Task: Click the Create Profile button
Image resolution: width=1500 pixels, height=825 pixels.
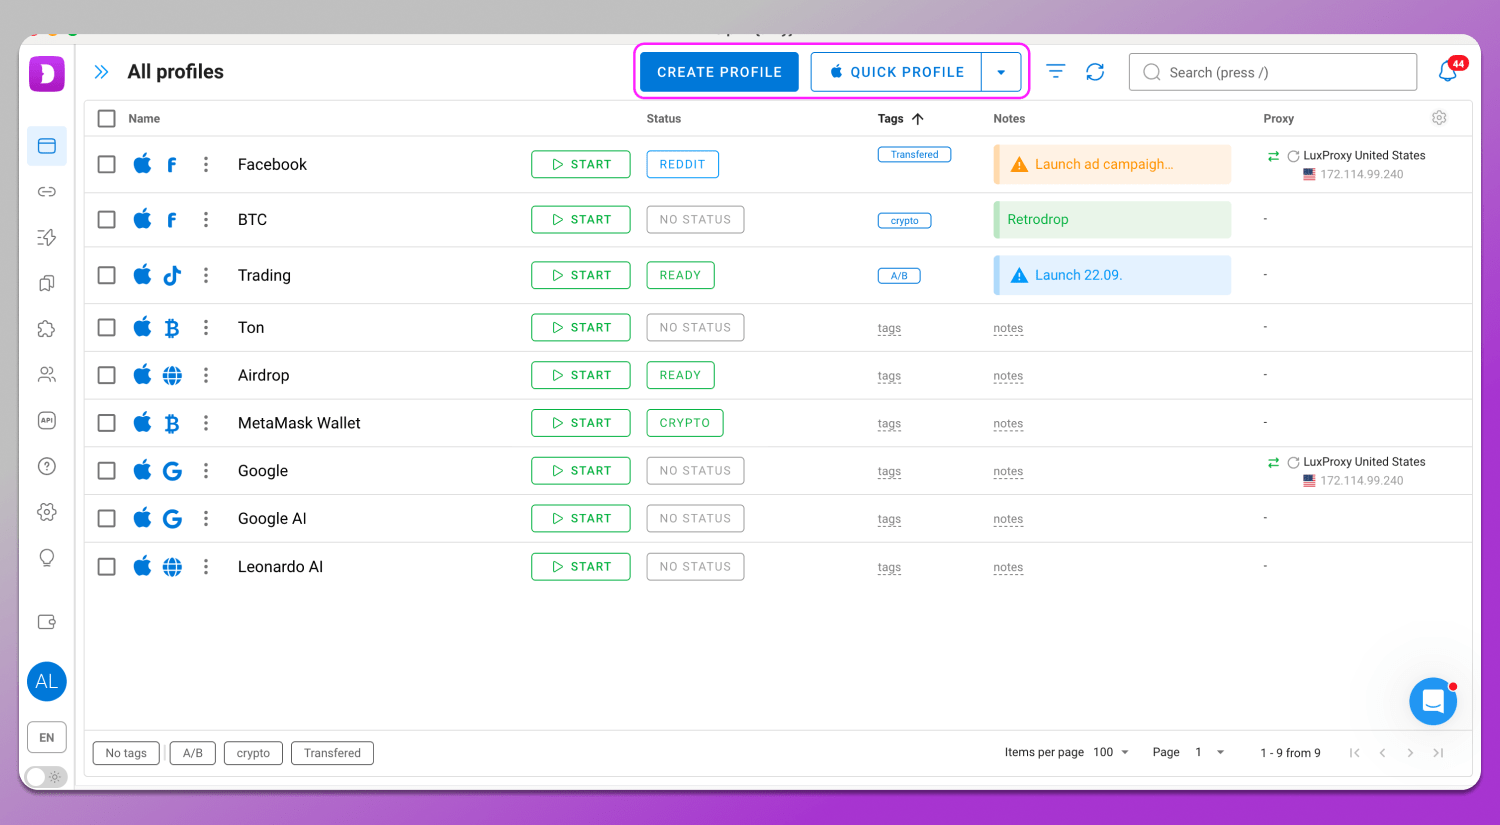Action: pos(719,72)
